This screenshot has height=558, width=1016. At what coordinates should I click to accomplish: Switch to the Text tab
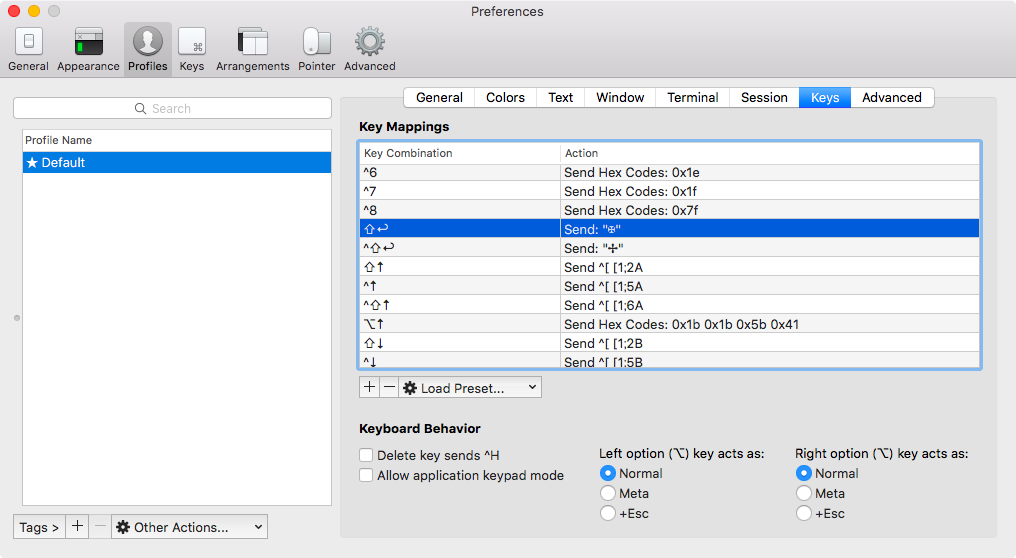(x=560, y=97)
